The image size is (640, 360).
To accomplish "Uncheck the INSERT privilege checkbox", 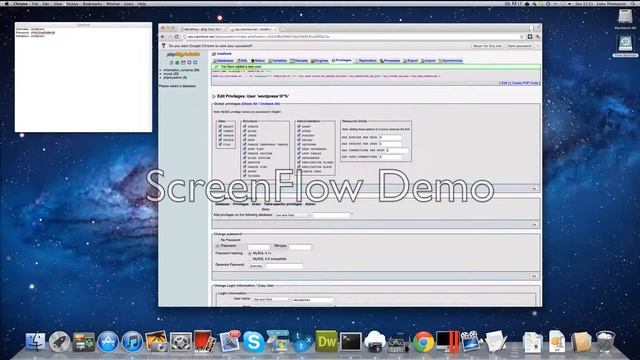I will tap(220, 131).
